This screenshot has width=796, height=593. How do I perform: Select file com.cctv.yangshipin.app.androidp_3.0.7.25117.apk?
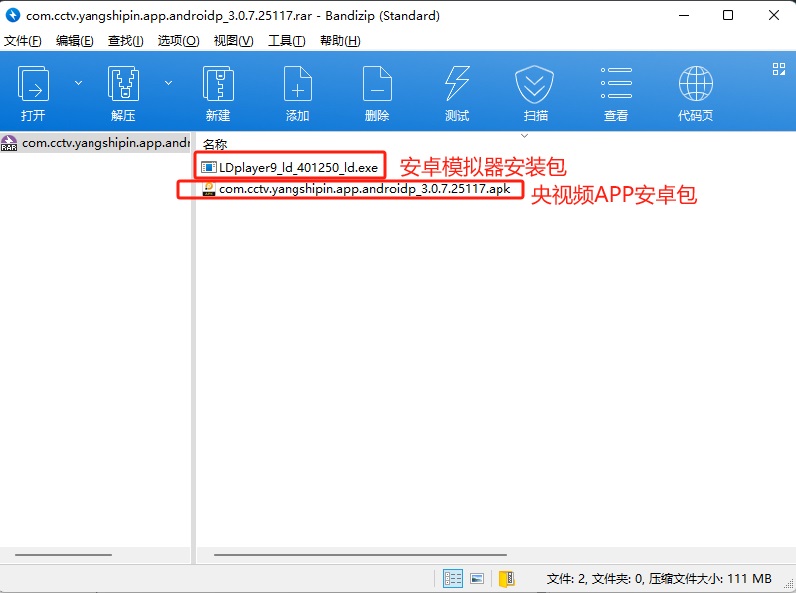point(356,189)
